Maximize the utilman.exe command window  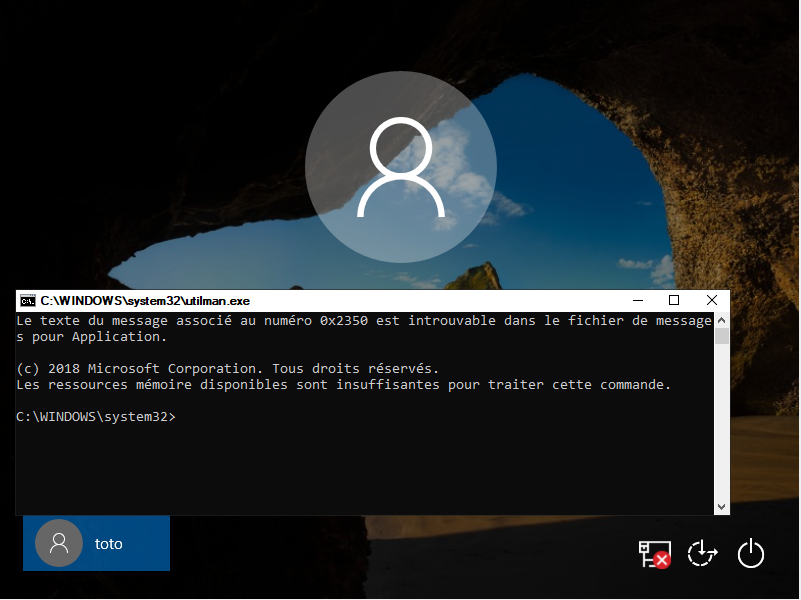coord(674,300)
